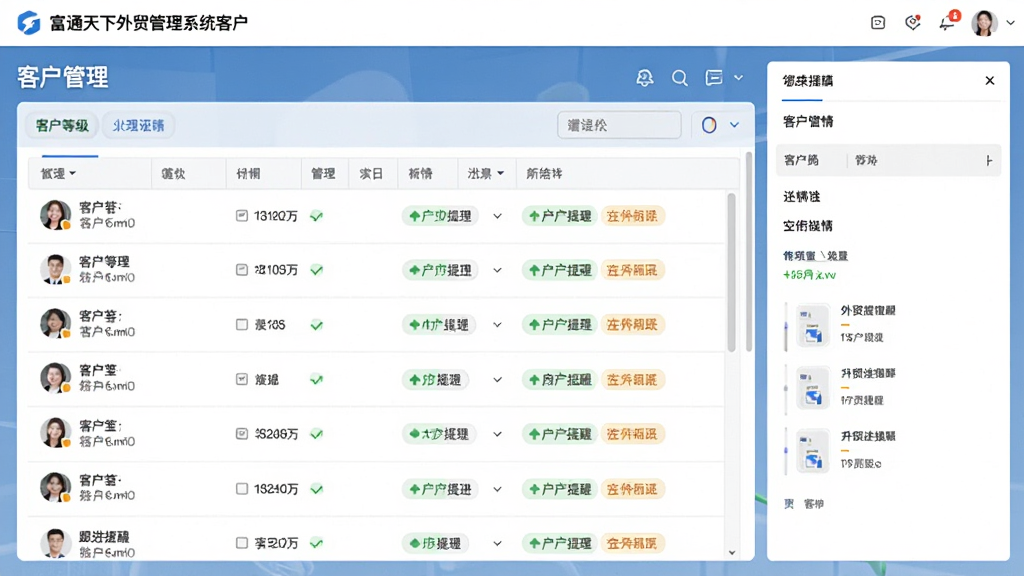Screen dimensions: 1024x576
Task: Toggle the checkbox in the third table row
Action: click(x=242, y=325)
